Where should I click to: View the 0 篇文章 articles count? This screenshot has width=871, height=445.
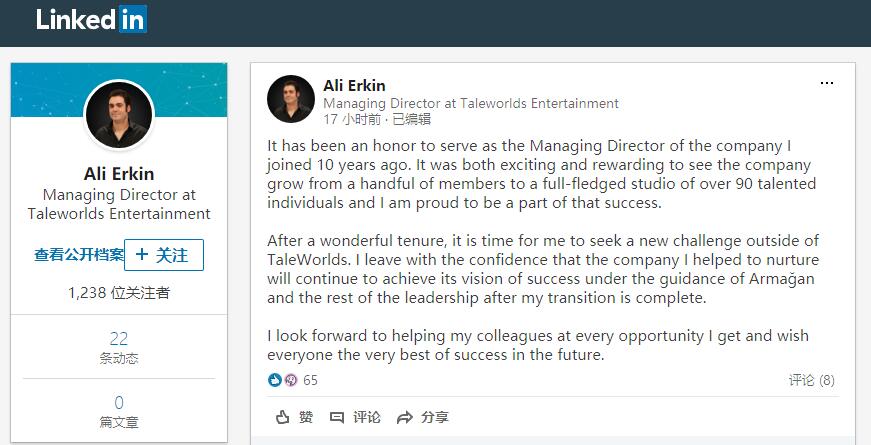(119, 411)
